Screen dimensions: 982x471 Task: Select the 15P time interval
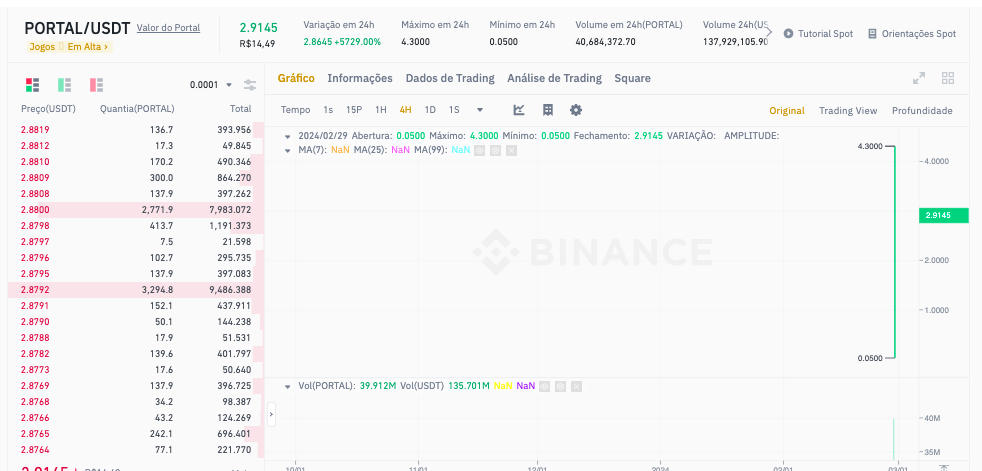[x=354, y=110]
